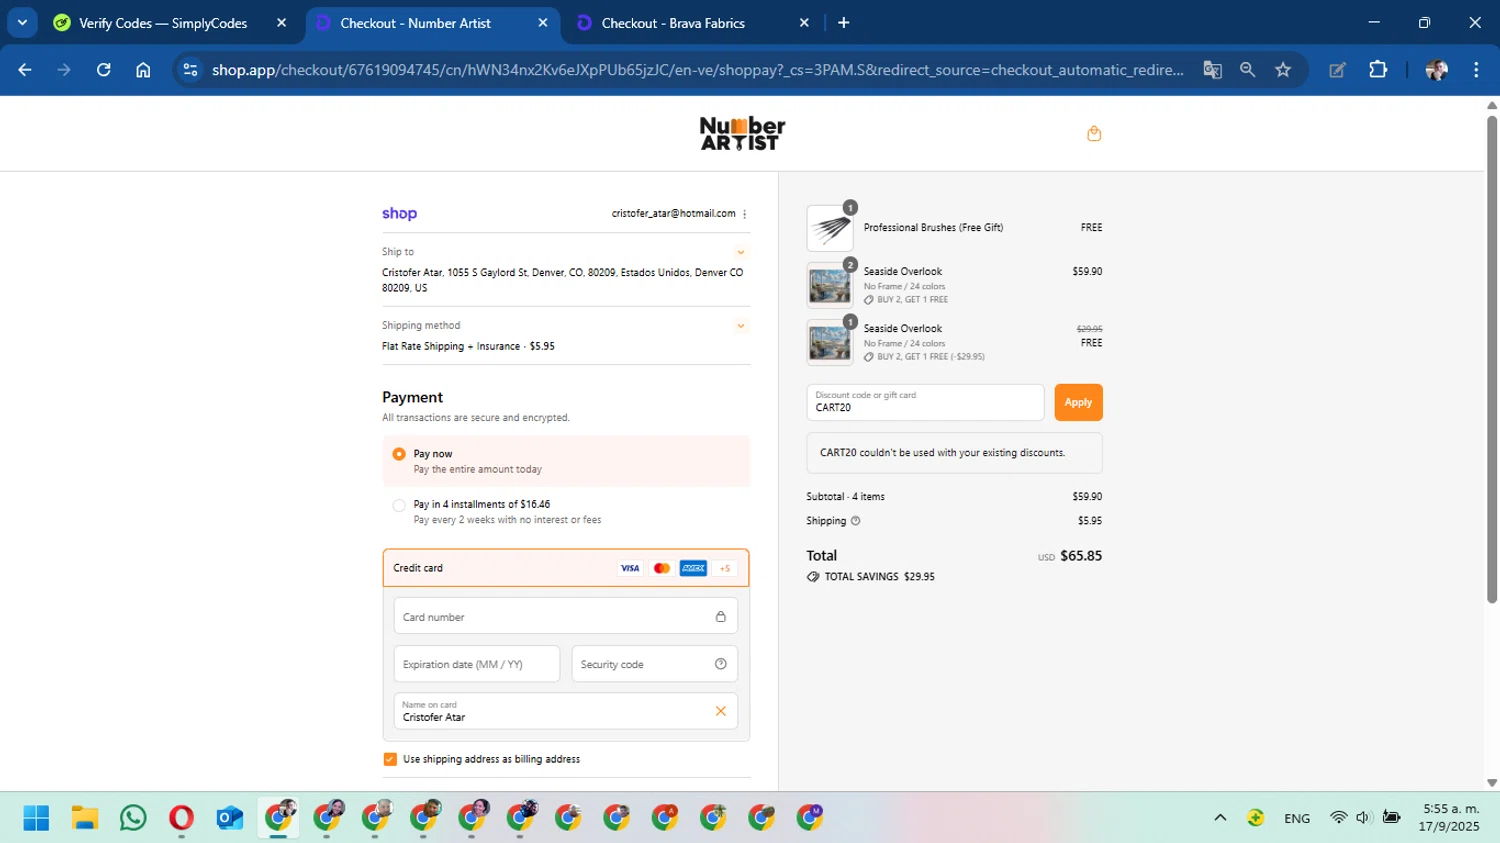Select the Credit card payment header
Image resolution: width=1500 pixels, height=843 pixels.
[566, 568]
